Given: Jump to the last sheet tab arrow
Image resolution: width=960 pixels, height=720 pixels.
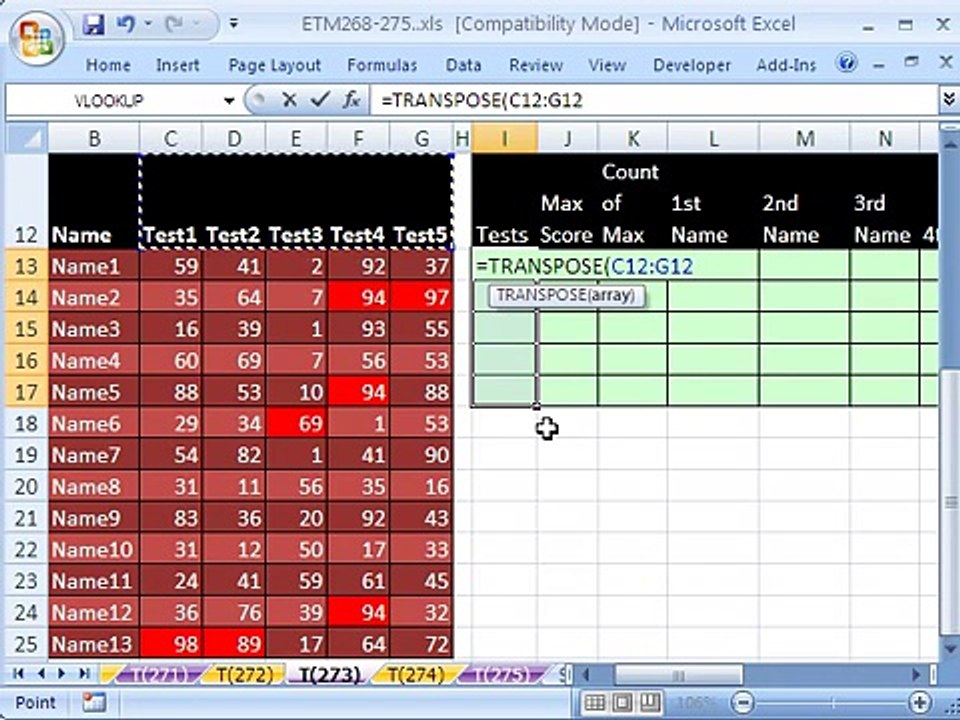Looking at the screenshot, I should coord(83,673).
